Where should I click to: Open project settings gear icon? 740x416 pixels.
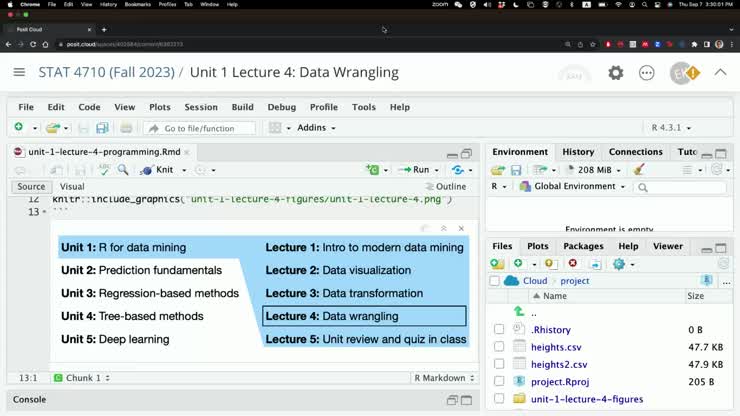point(616,73)
